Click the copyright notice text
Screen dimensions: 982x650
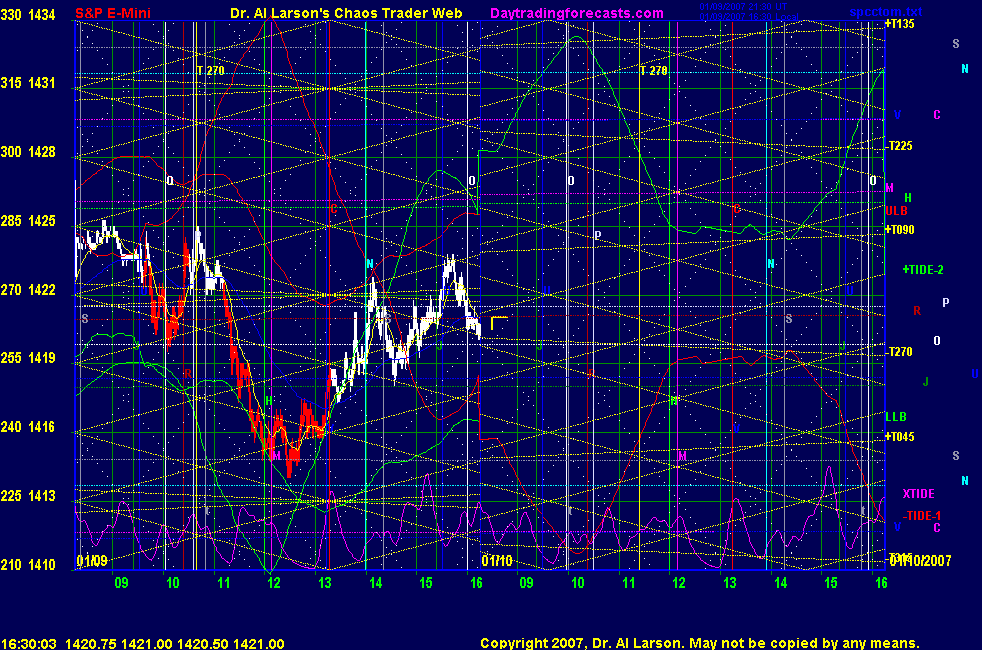pyautogui.click(x=700, y=643)
